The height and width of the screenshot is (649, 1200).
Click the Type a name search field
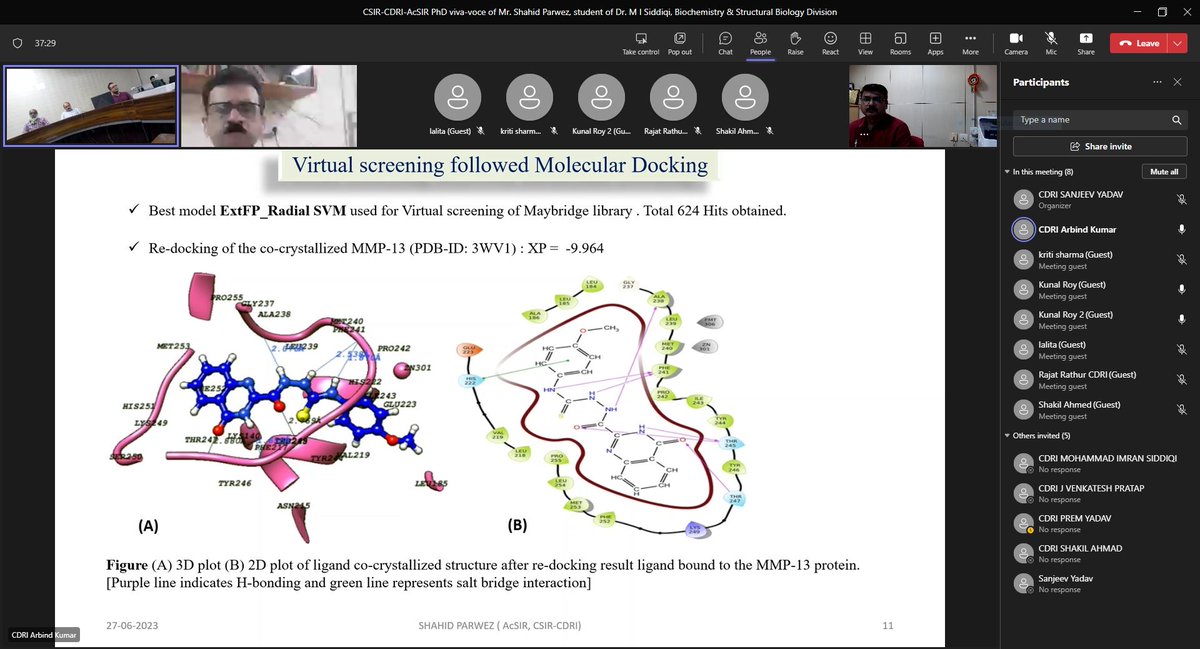click(x=1090, y=119)
